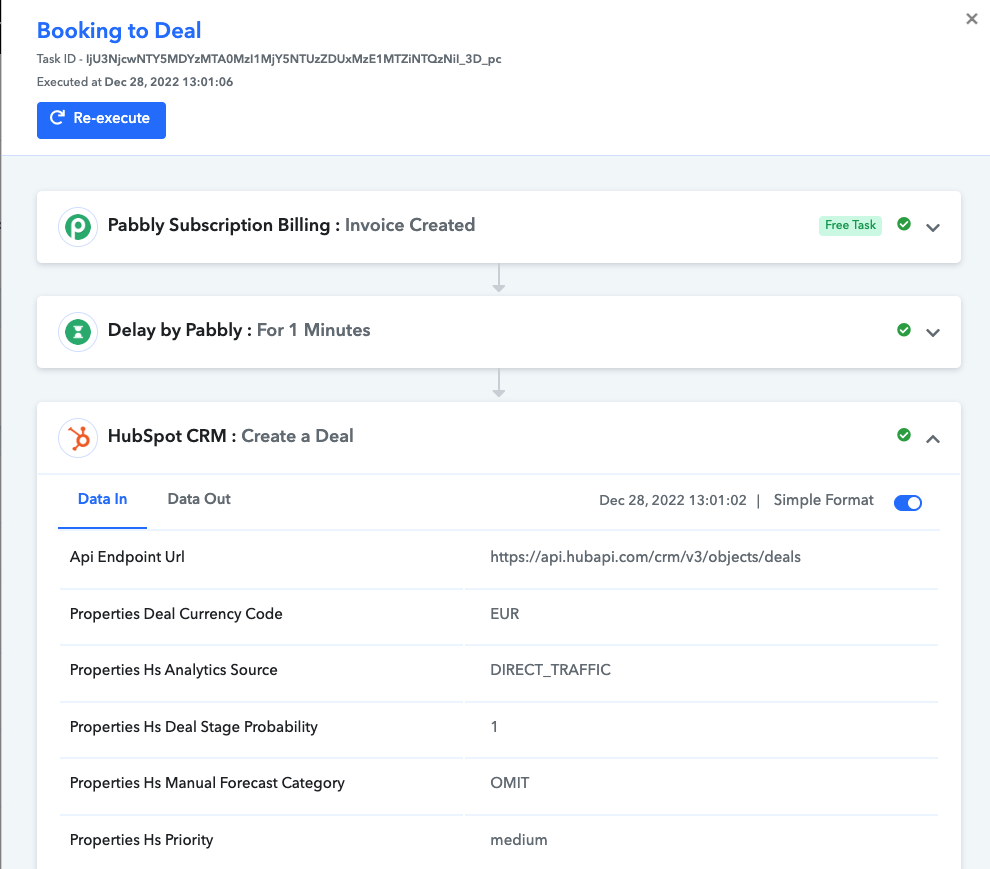Click green success checkmark on Delay step
The height and width of the screenshot is (869, 990).
click(x=904, y=330)
